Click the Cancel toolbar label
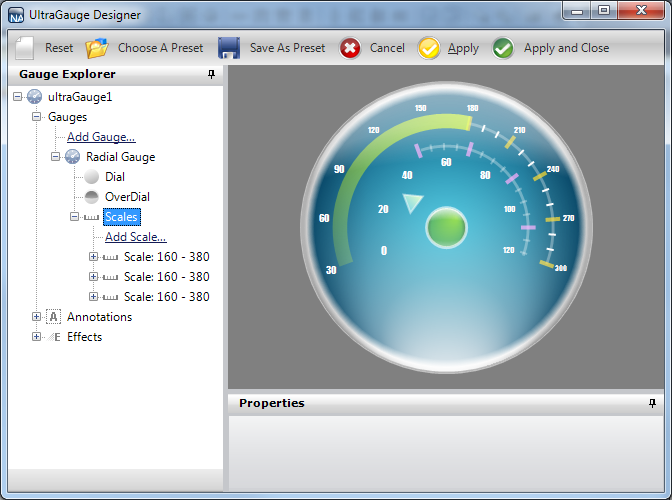The height and width of the screenshot is (500, 672). pos(387,48)
